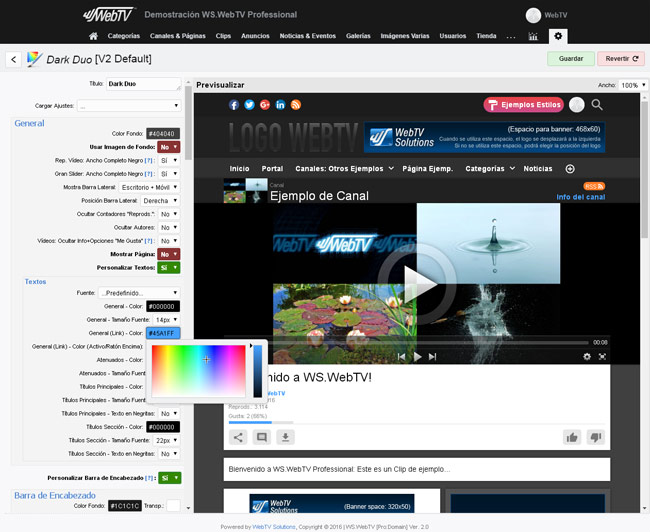Expand Canales: Otros Ejemplos preview menu
Image resolution: width=650 pixels, height=532 pixels.
coord(344,169)
